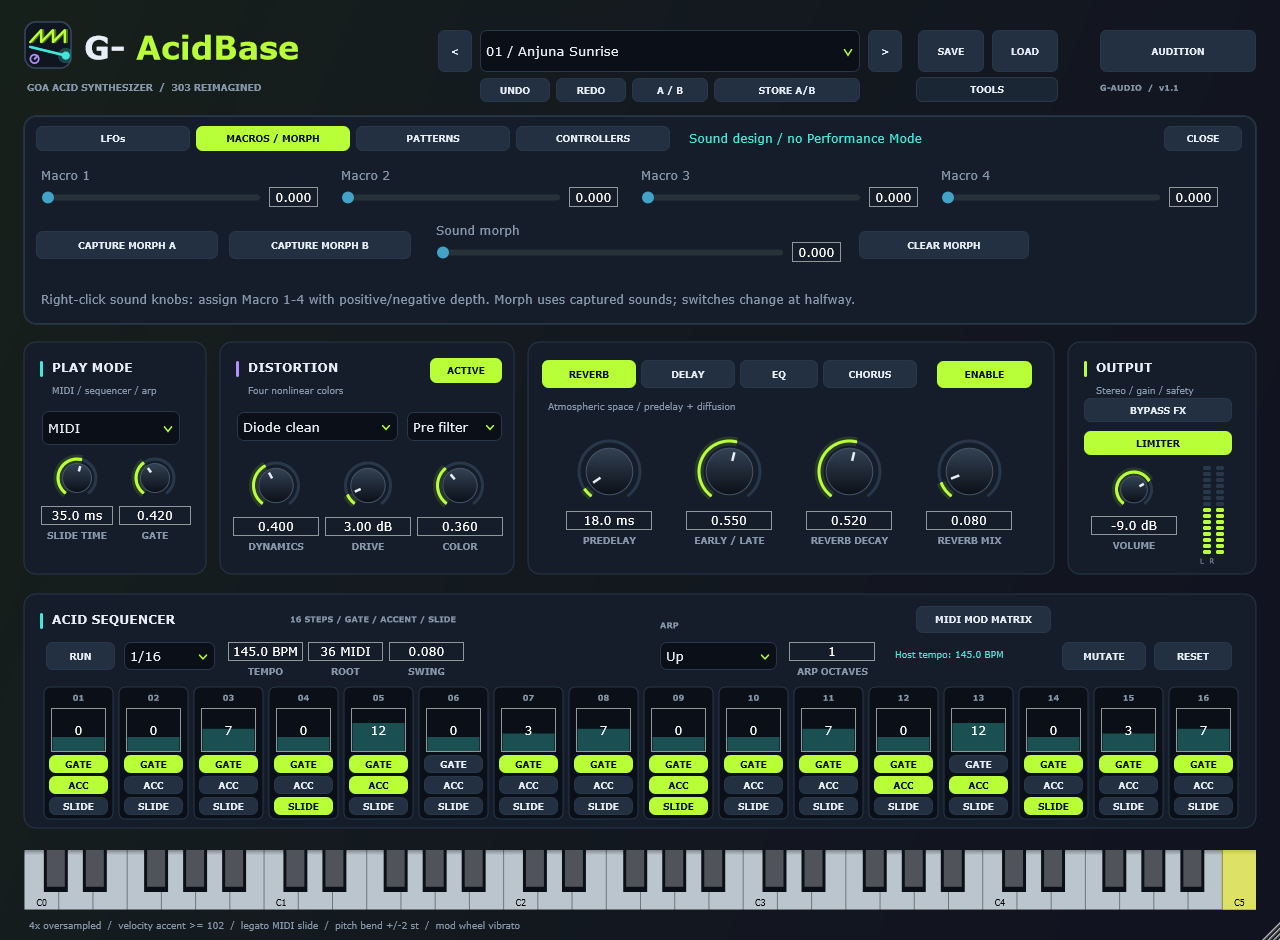Viewport: 1280px width, 940px height.
Task: Click the UNDO button
Action: click(515, 90)
